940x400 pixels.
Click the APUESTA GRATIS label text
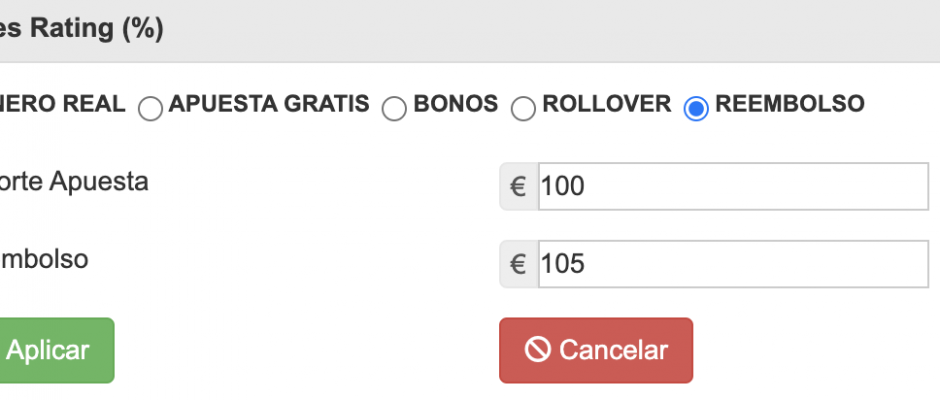269,104
